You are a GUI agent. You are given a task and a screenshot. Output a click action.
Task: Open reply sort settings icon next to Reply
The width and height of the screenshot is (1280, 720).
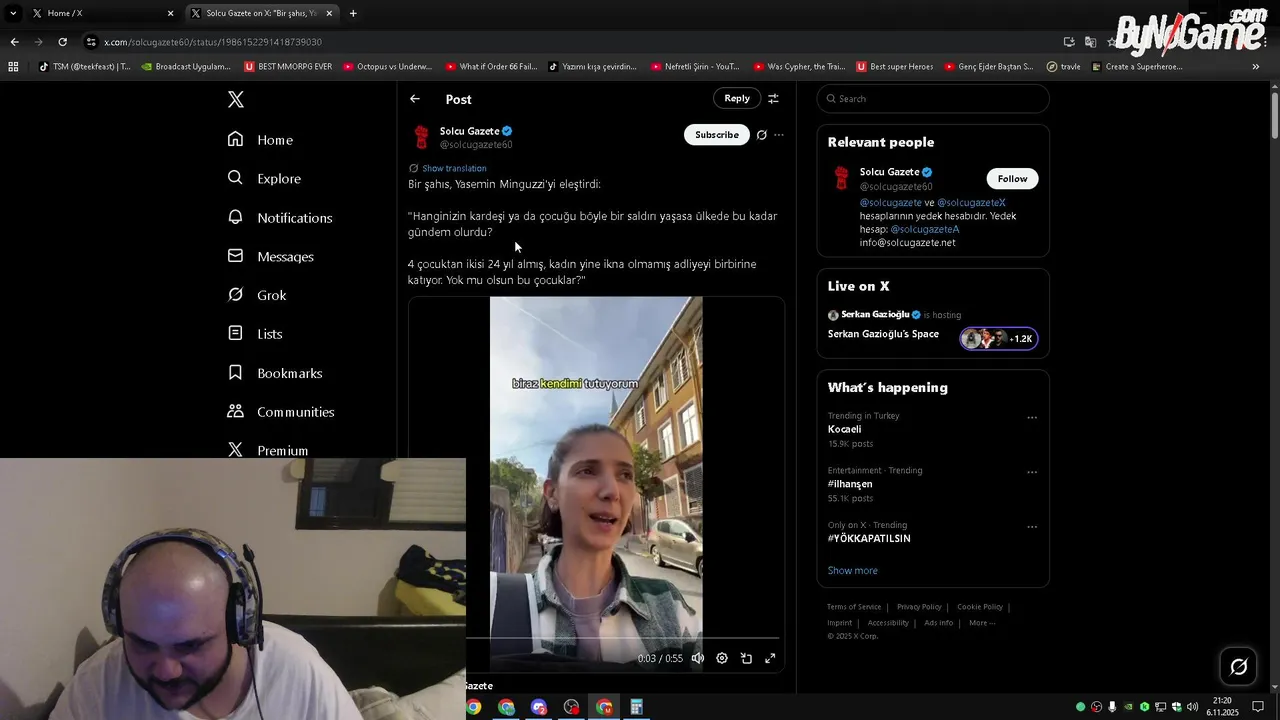click(773, 98)
